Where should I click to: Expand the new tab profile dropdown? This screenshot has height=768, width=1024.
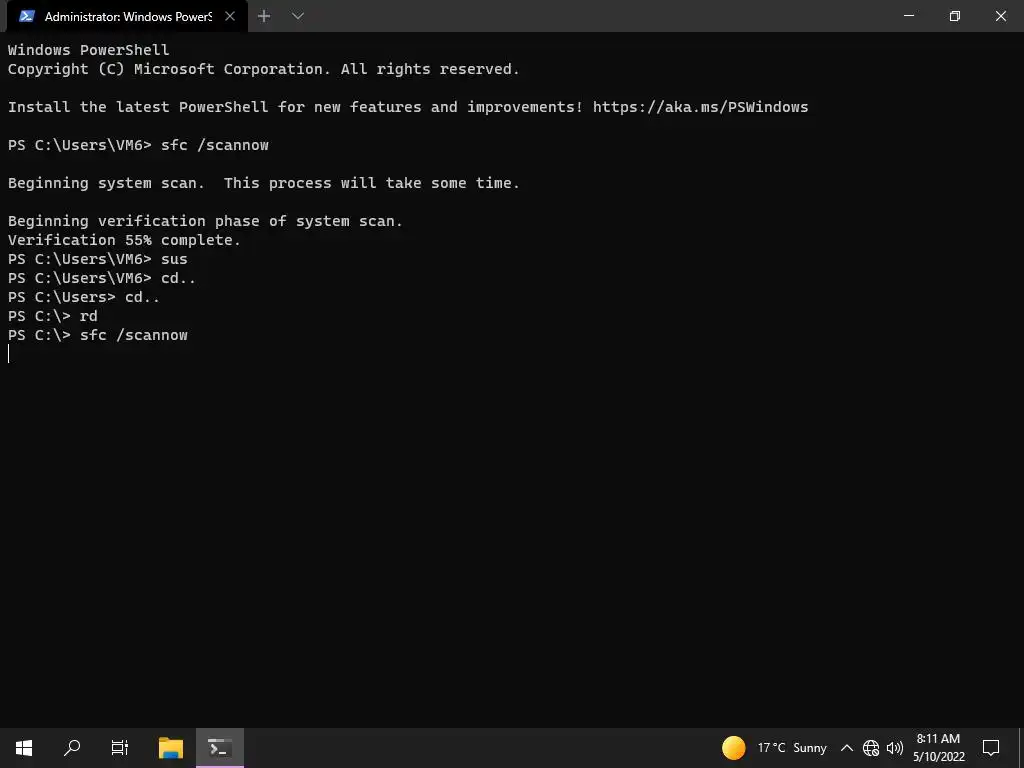click(298, 16)
